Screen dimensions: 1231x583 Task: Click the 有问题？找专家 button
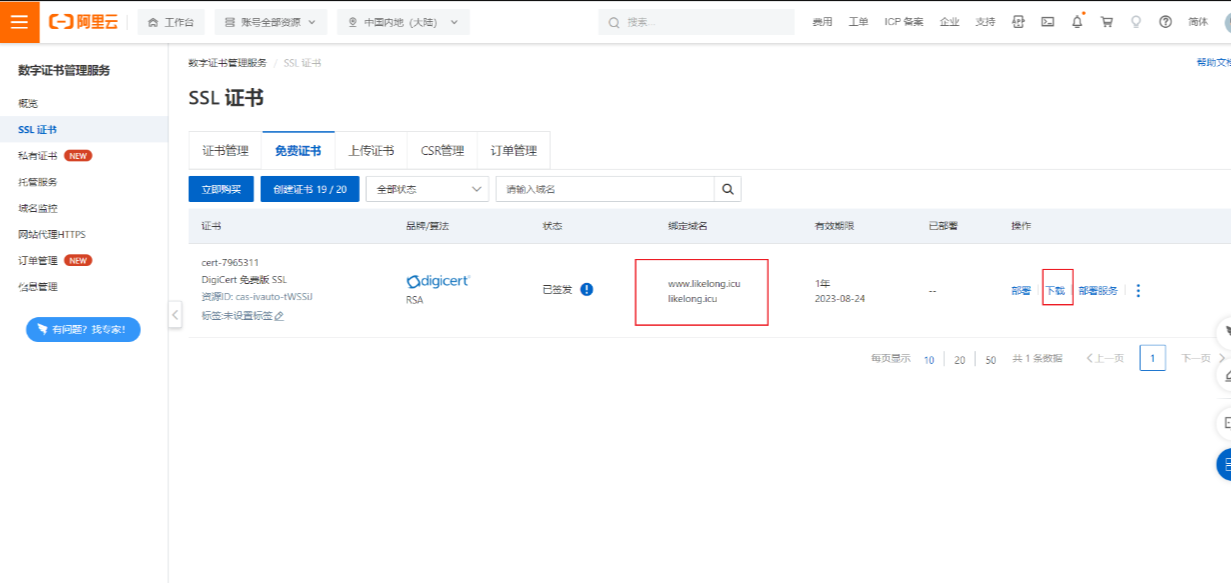(83, 329)
